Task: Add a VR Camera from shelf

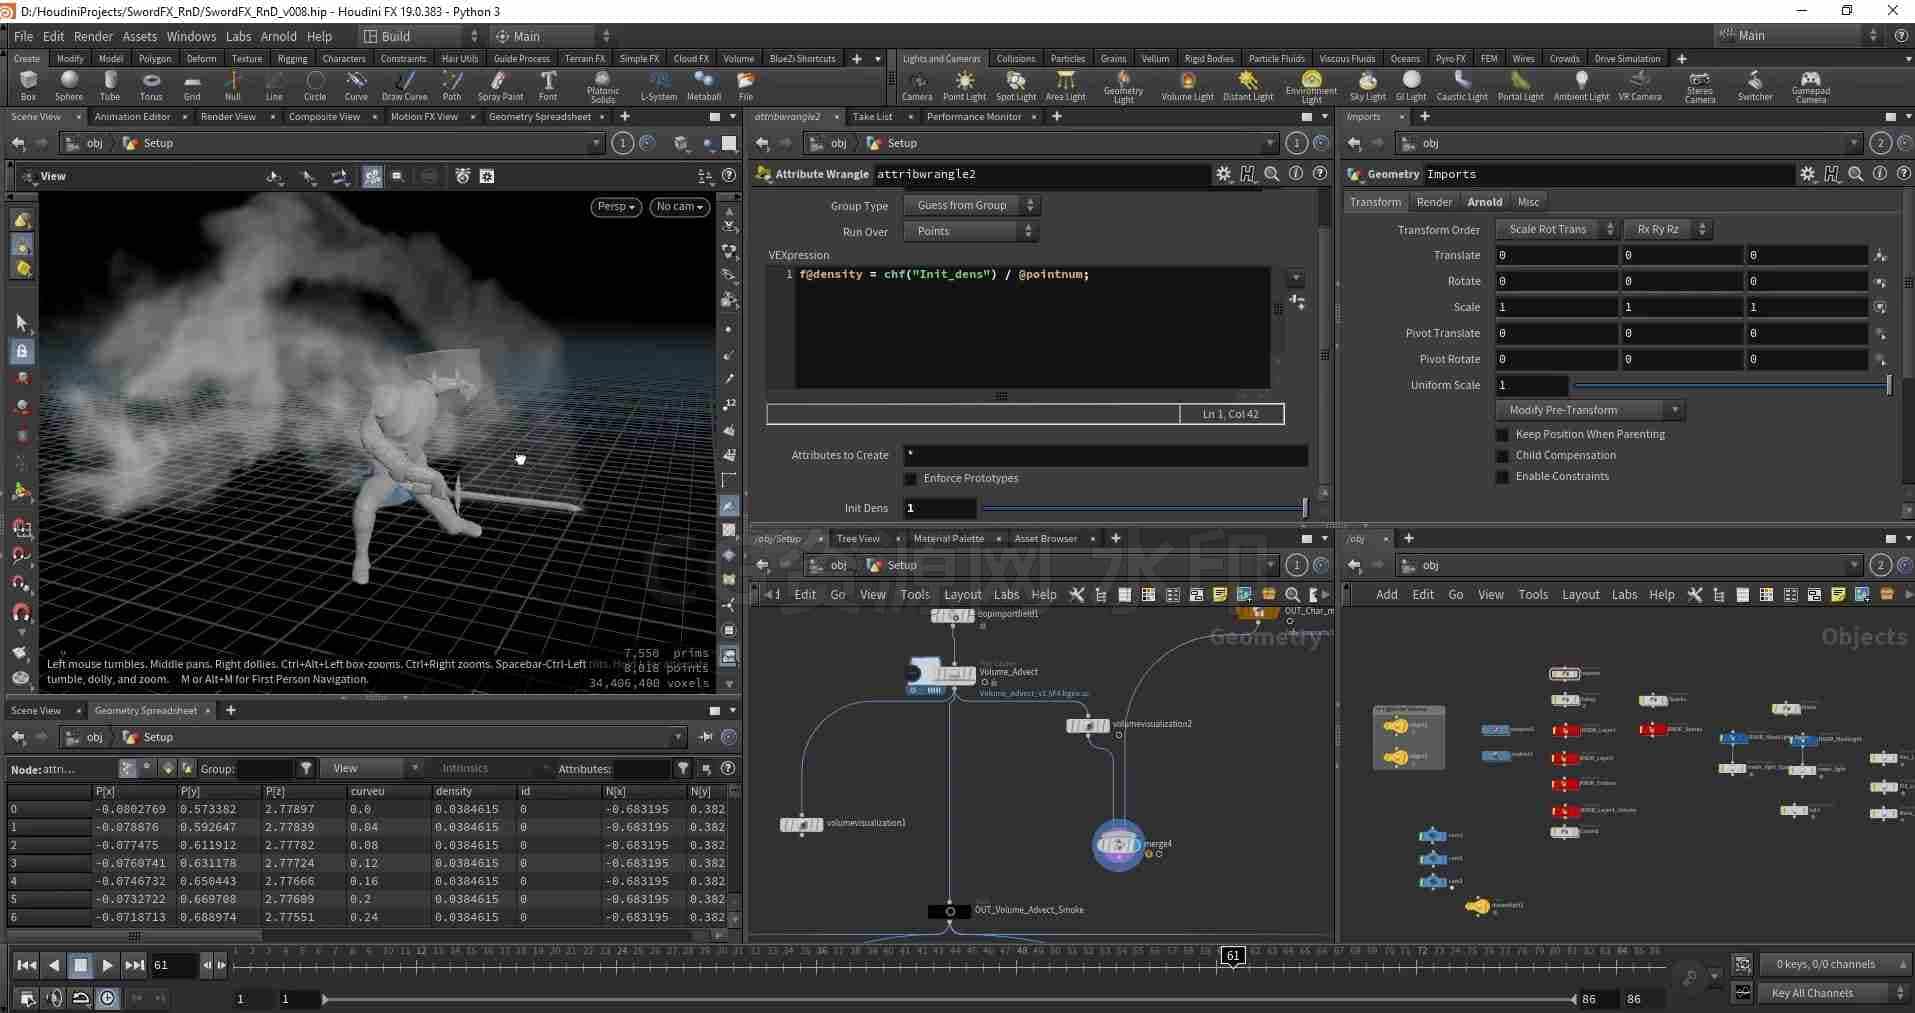Action: pos(1640,86)
